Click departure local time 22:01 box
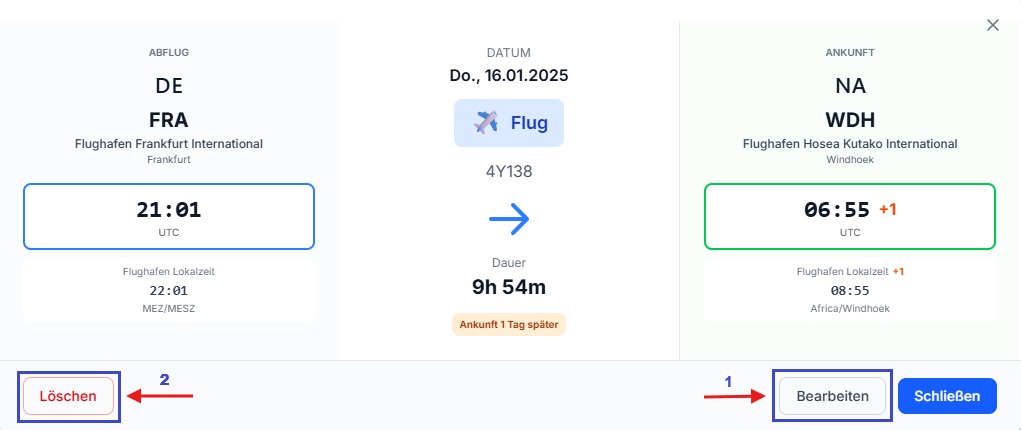1021x430 pixels. tap(169, 290)
